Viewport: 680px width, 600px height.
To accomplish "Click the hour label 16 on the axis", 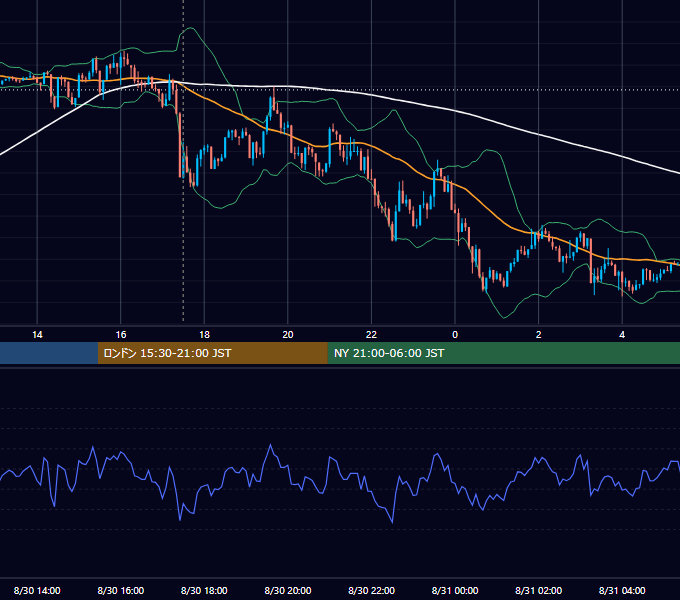I will pyautogui.click(x=121, y=335).
